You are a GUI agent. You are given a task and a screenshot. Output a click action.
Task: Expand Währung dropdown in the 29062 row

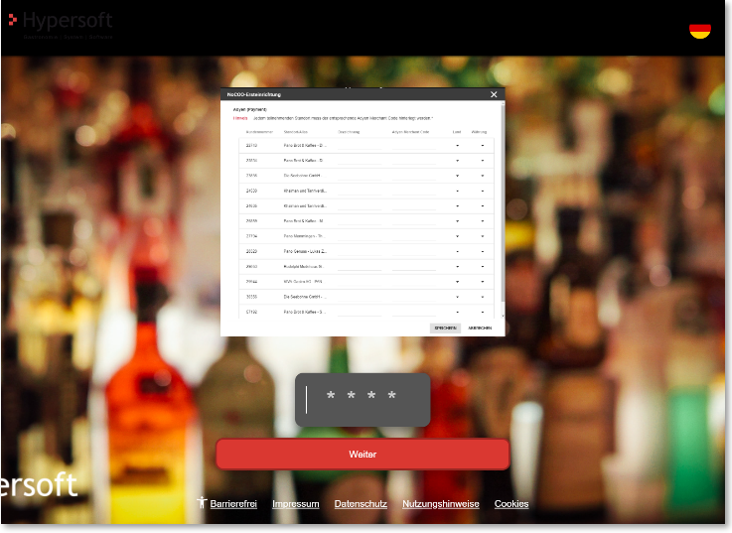coord(482,266)
